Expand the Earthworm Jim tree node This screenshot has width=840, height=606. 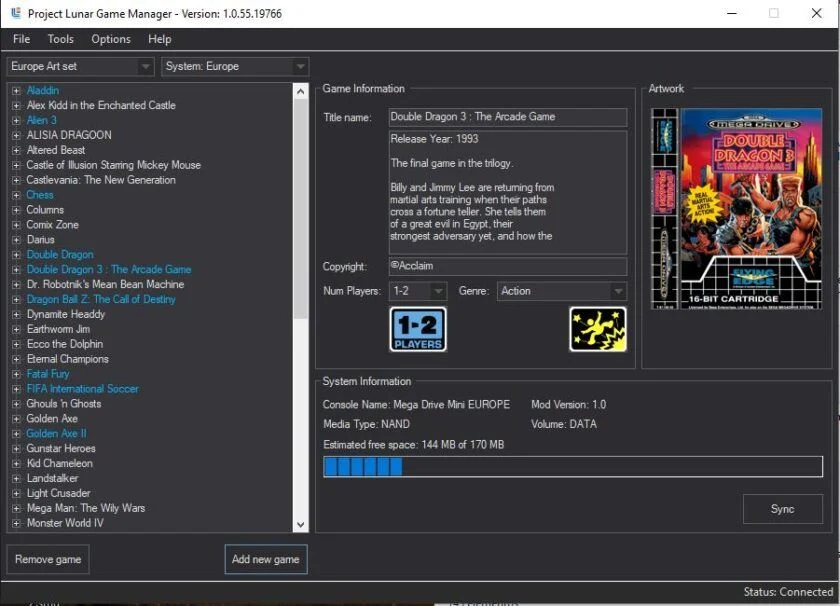16,330
